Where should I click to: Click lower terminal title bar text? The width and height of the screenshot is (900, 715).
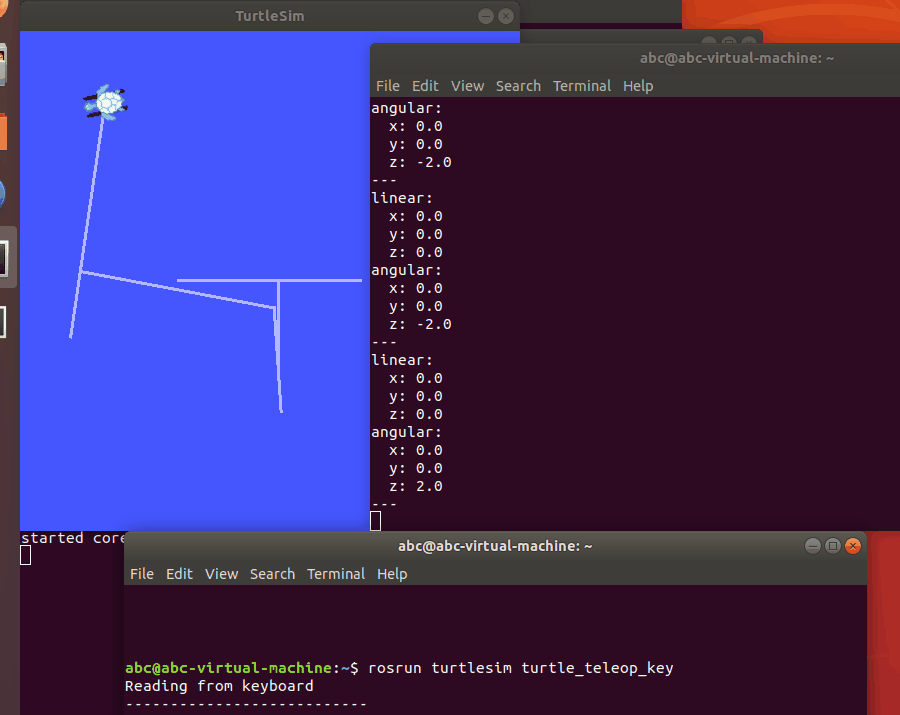(x=495, y=546)
